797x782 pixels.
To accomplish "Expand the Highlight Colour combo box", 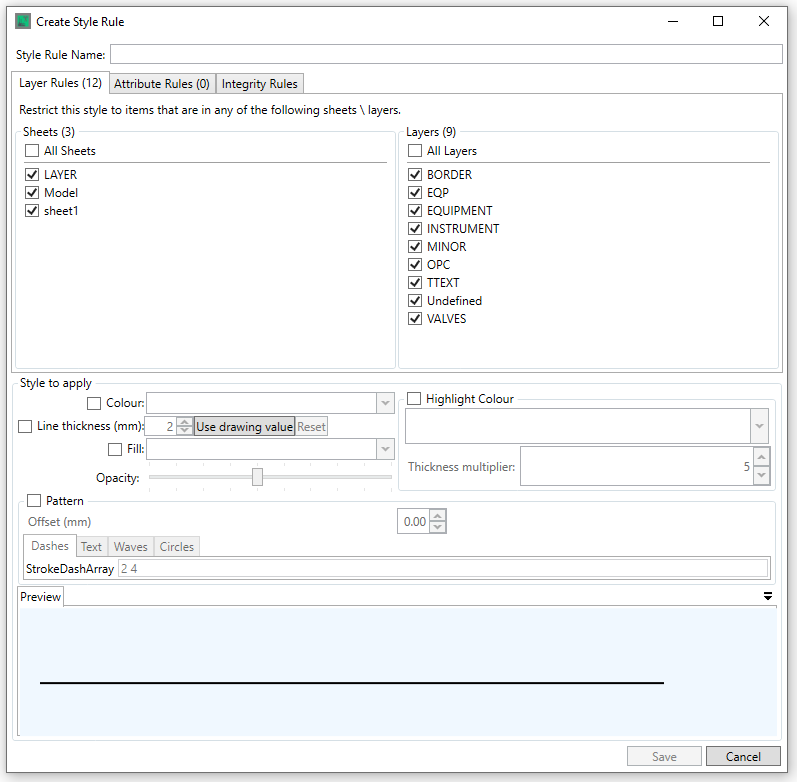I will coord(761,426).
